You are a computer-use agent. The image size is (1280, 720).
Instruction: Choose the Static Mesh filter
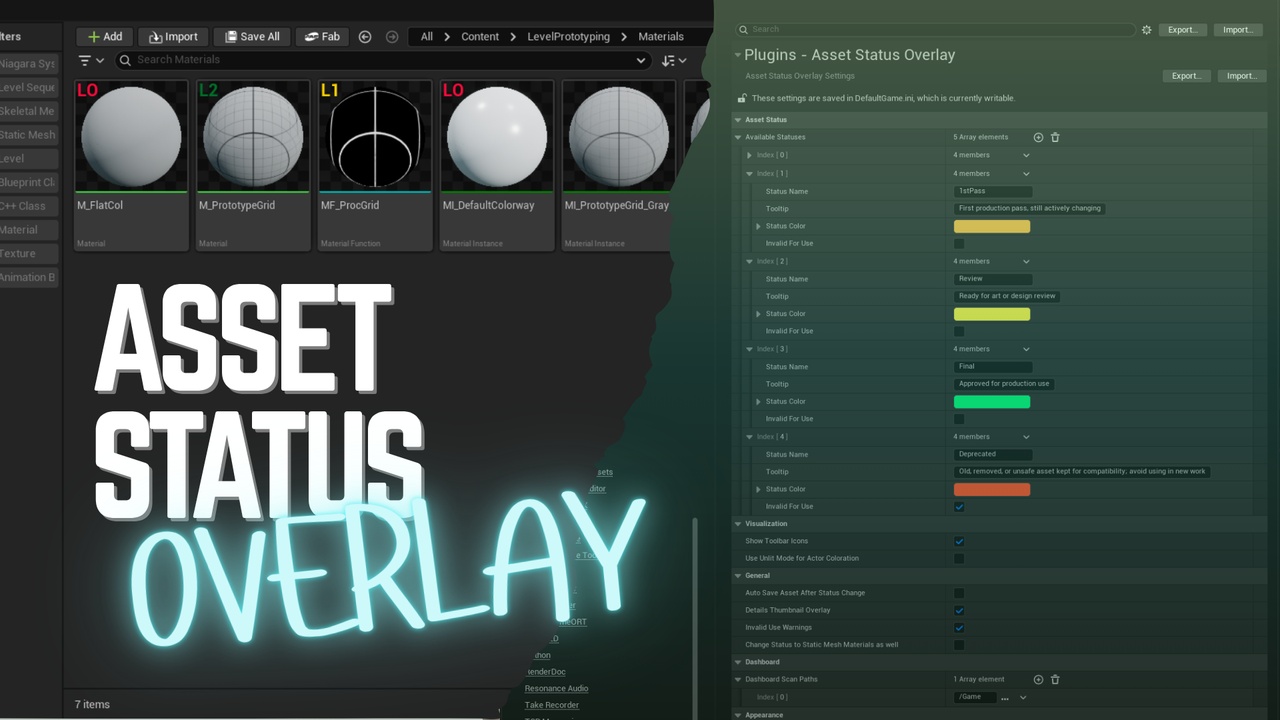pyautogui.click(x=27, y=135)
